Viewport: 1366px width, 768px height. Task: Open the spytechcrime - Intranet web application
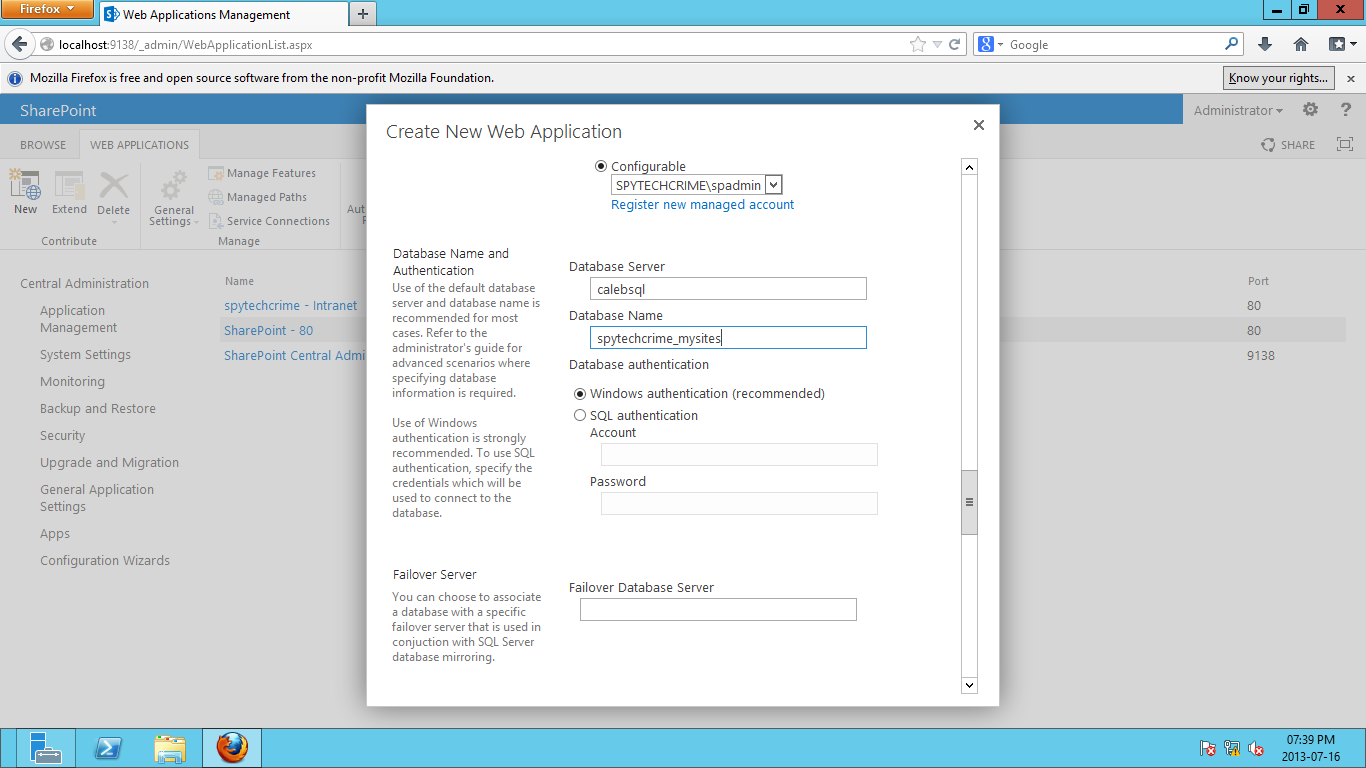point(290,305)
